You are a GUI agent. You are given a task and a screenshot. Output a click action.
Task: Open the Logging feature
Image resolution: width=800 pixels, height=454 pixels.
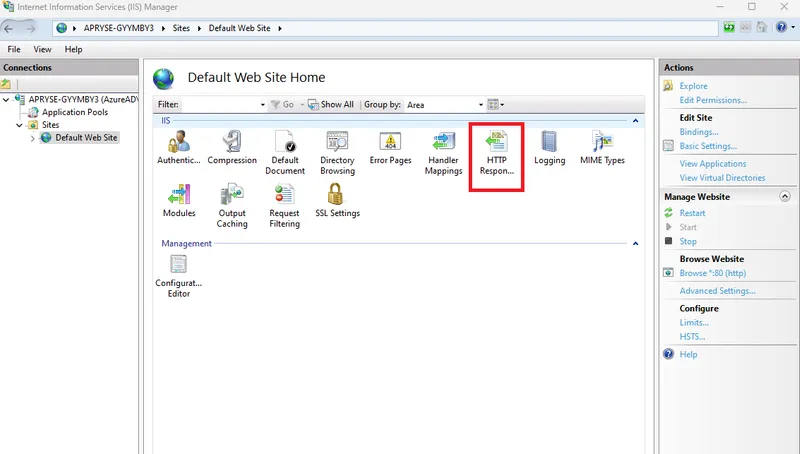coord(549,147)
